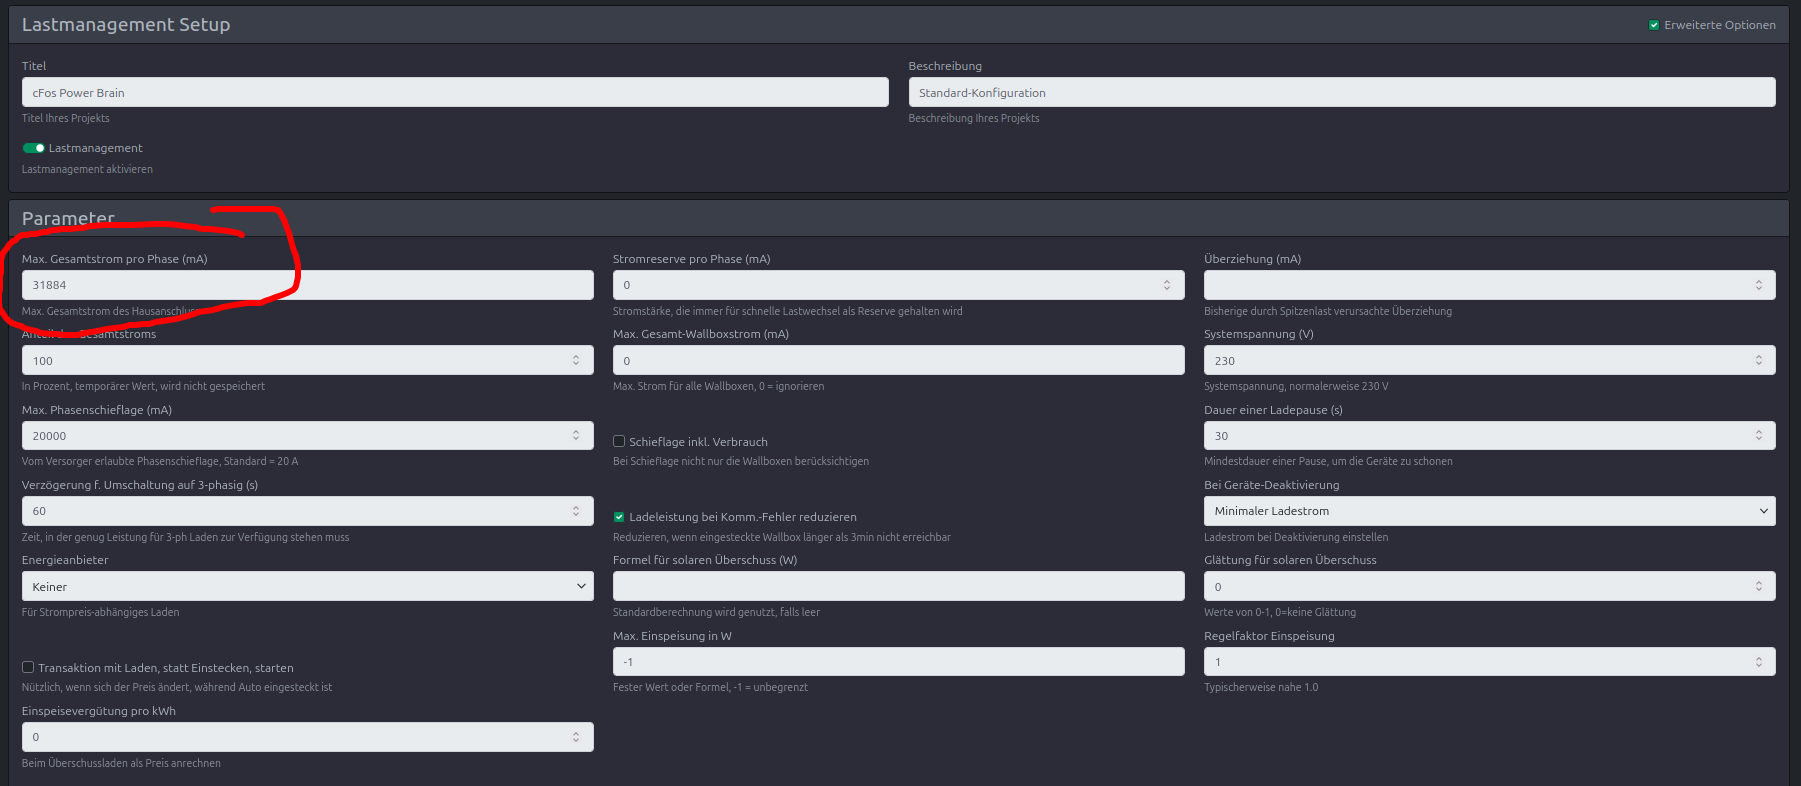The image size is (1801, 786).
Task: Click stepper in Dauer einer Ladepause
Action: (1758, 435)
